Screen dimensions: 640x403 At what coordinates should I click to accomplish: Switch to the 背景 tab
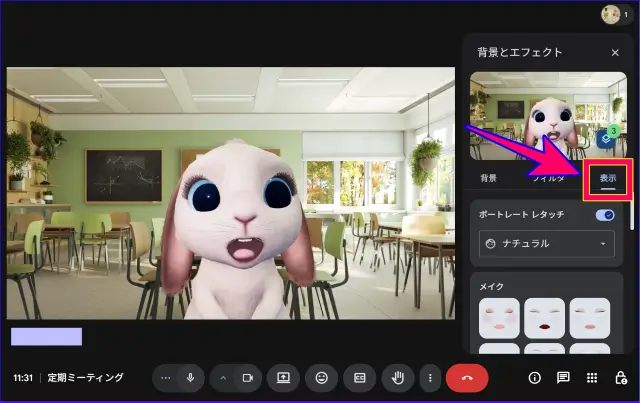(x=489, y=178)
